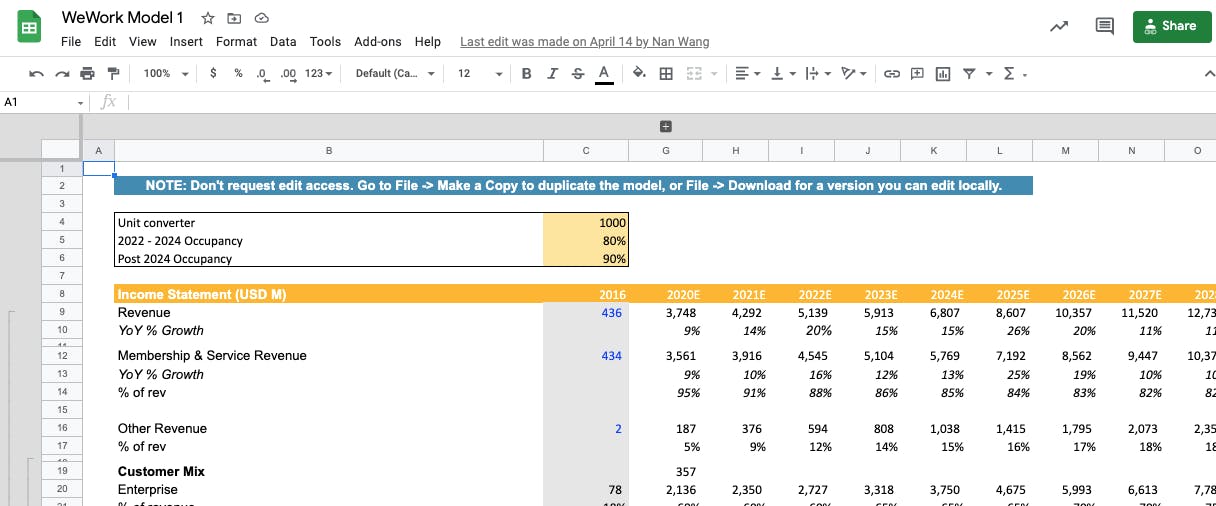Select the 2016 Revenue cell 436
1216x506 pixels.
click(x=586, y=312)
